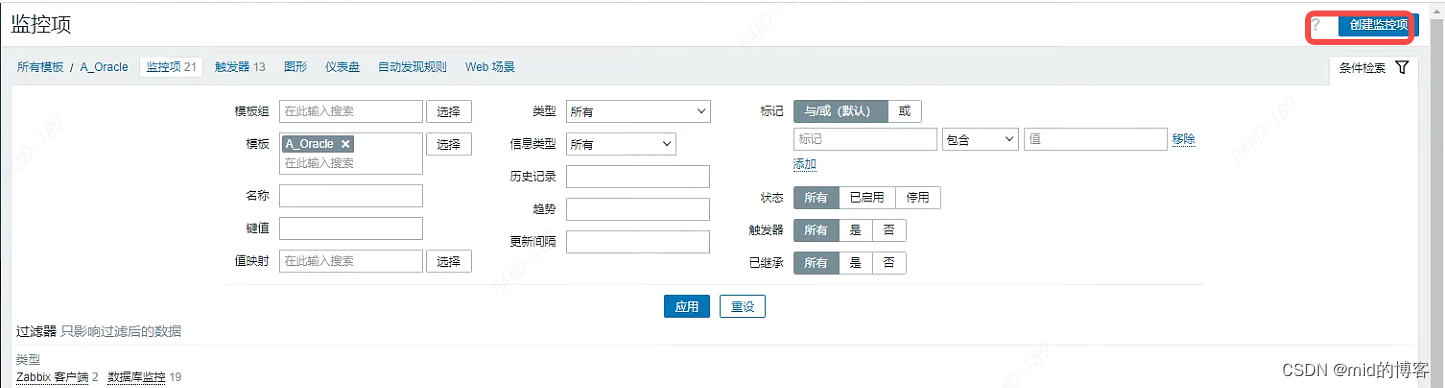
Task: Open the 类型 dropdown
Action: pos(638,112)
